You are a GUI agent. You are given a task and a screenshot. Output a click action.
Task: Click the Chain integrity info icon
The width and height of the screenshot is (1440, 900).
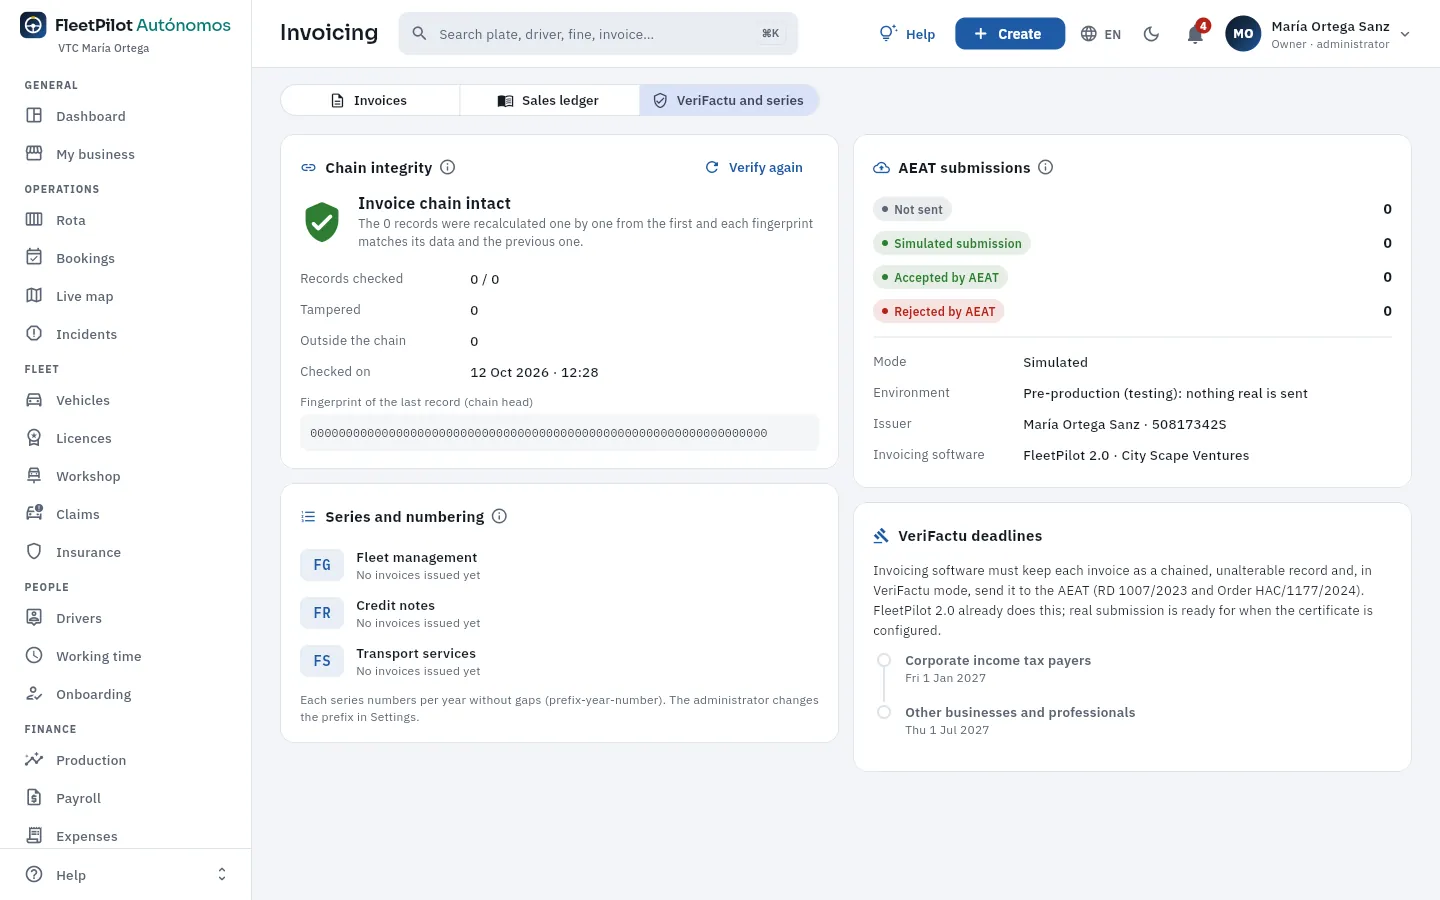(448, 167)
